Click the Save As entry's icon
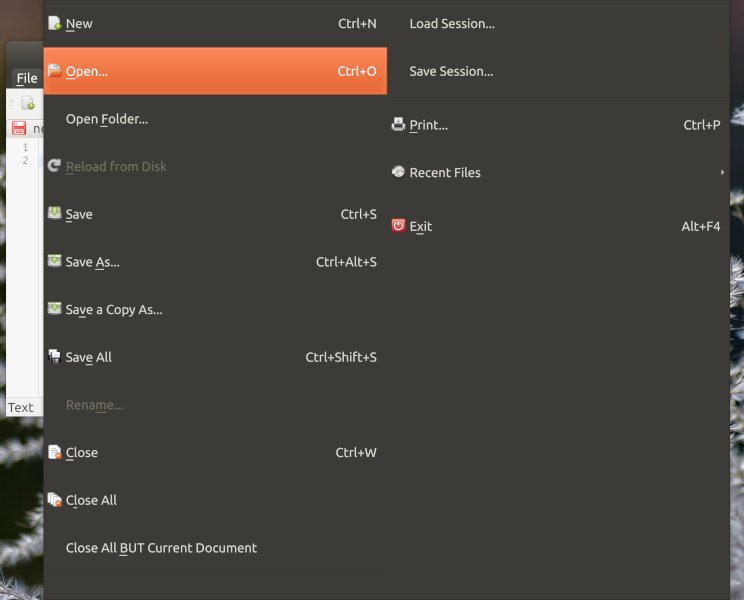This screenshot has width=744, height=600. (55, 260)
